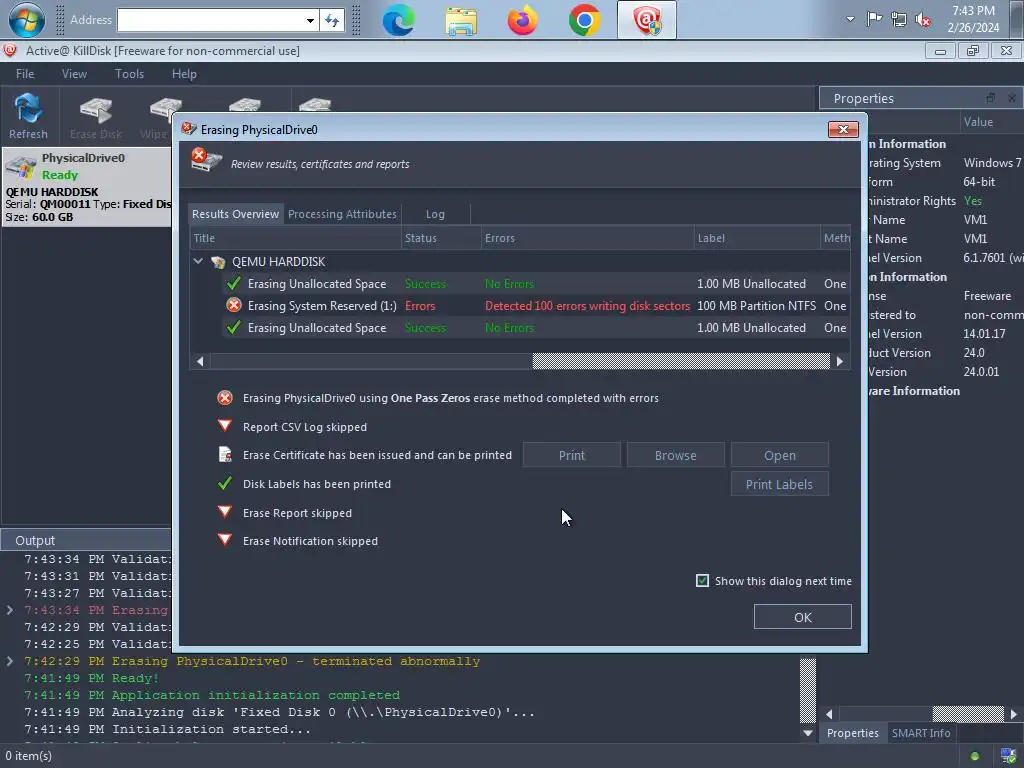1024x768 pixels.
Task: Click the Open certificate button
Action: (780, 455)
